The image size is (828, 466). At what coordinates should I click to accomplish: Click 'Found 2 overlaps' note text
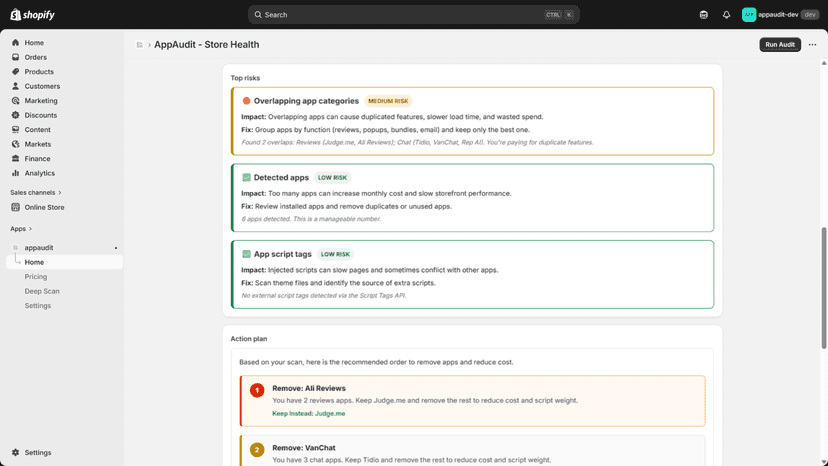(417, 142)
